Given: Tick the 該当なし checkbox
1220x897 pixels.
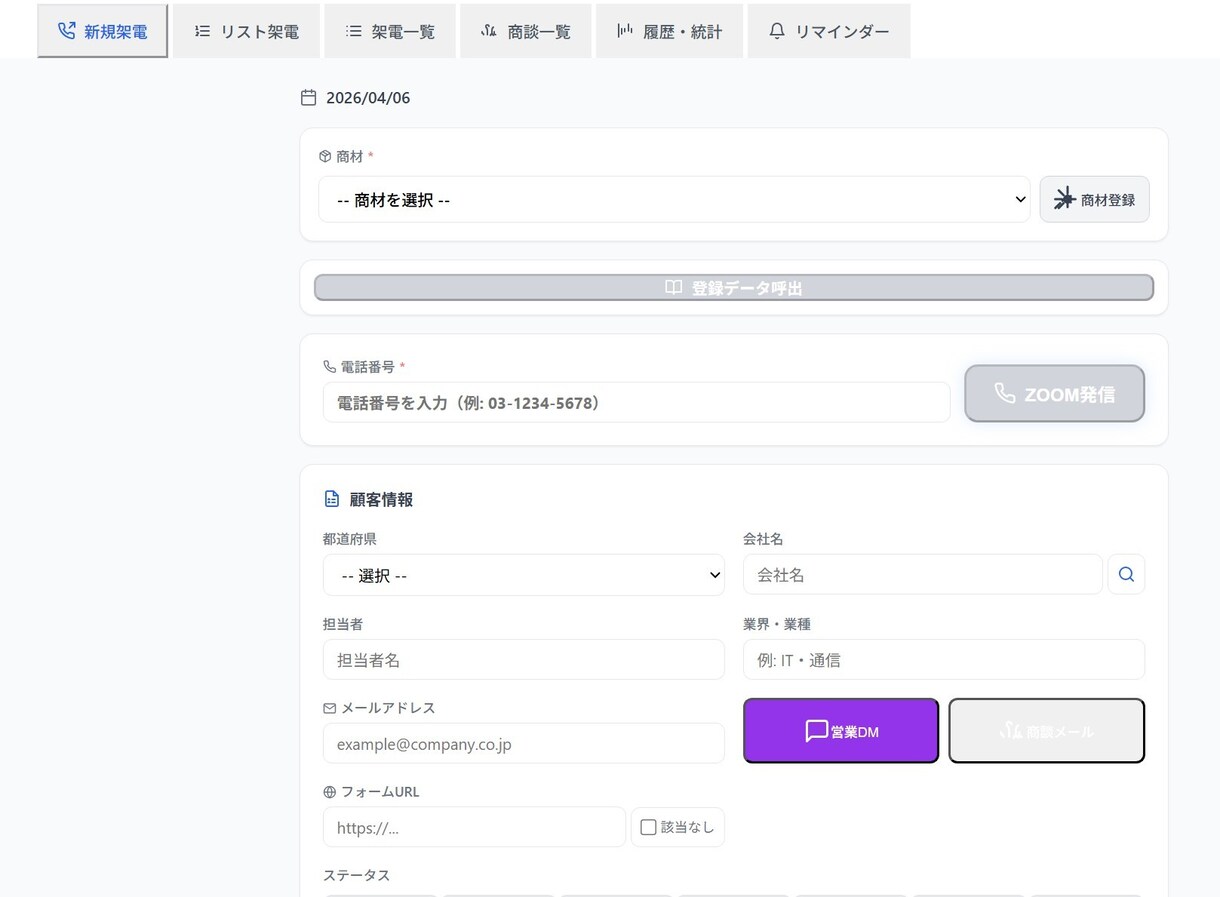Looking at the screenshot, I should 648,827.
